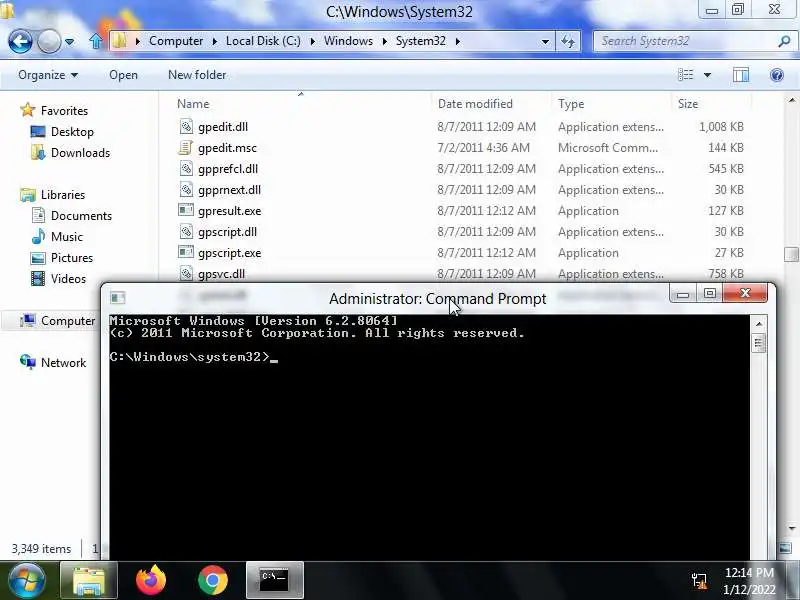Change view using the view icon
The height and width of the screenshot is (600, 800).
[x=685, y=75]
